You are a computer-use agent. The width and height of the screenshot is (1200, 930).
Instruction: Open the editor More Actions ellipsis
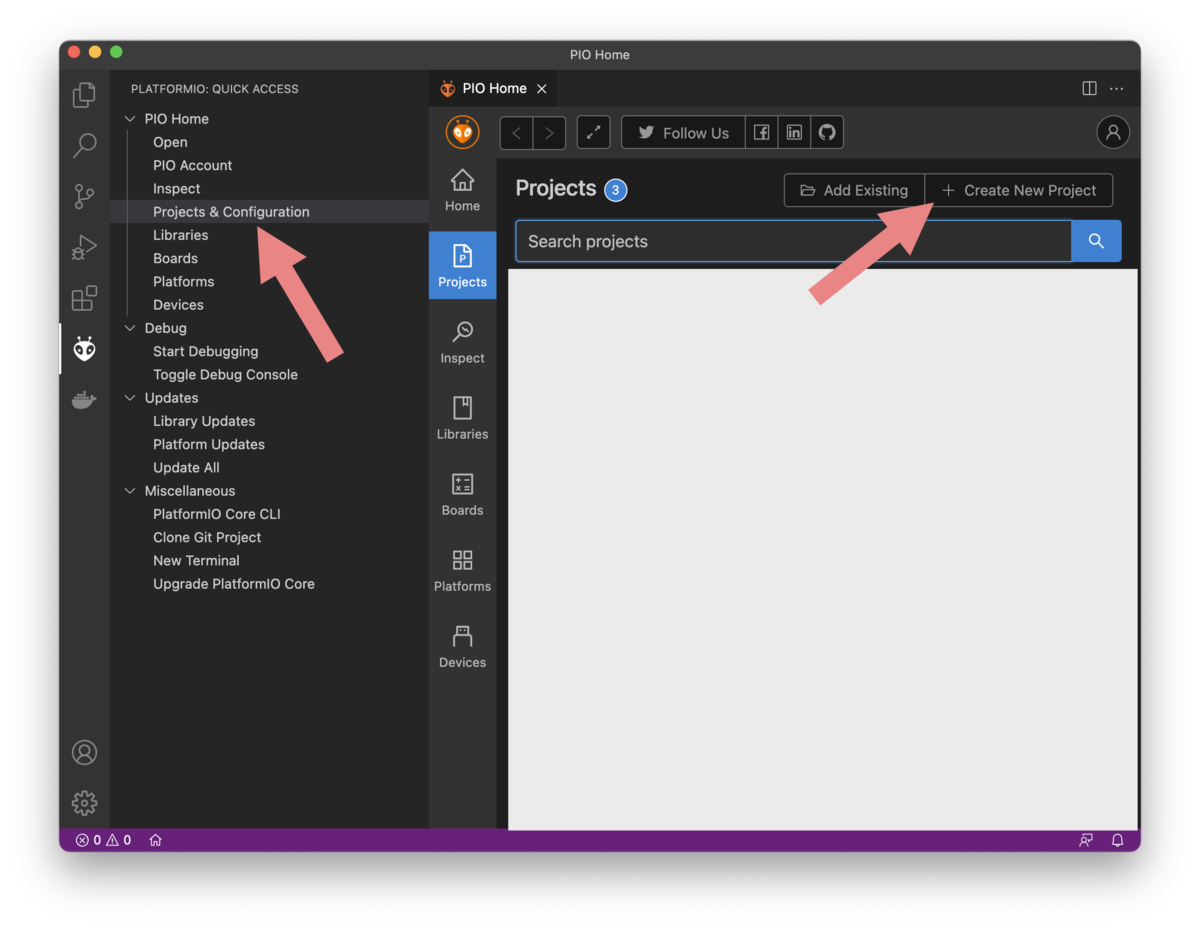click(1117, 88)
